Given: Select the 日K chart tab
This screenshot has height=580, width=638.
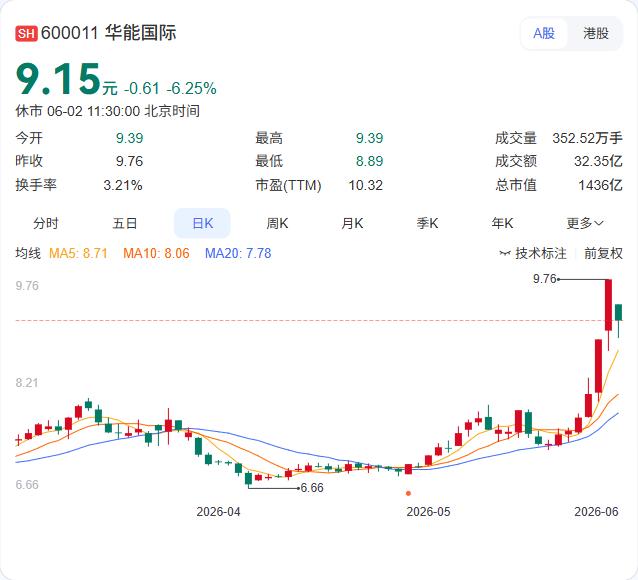Looking at the screenshot, I should [x=202, y=223].
